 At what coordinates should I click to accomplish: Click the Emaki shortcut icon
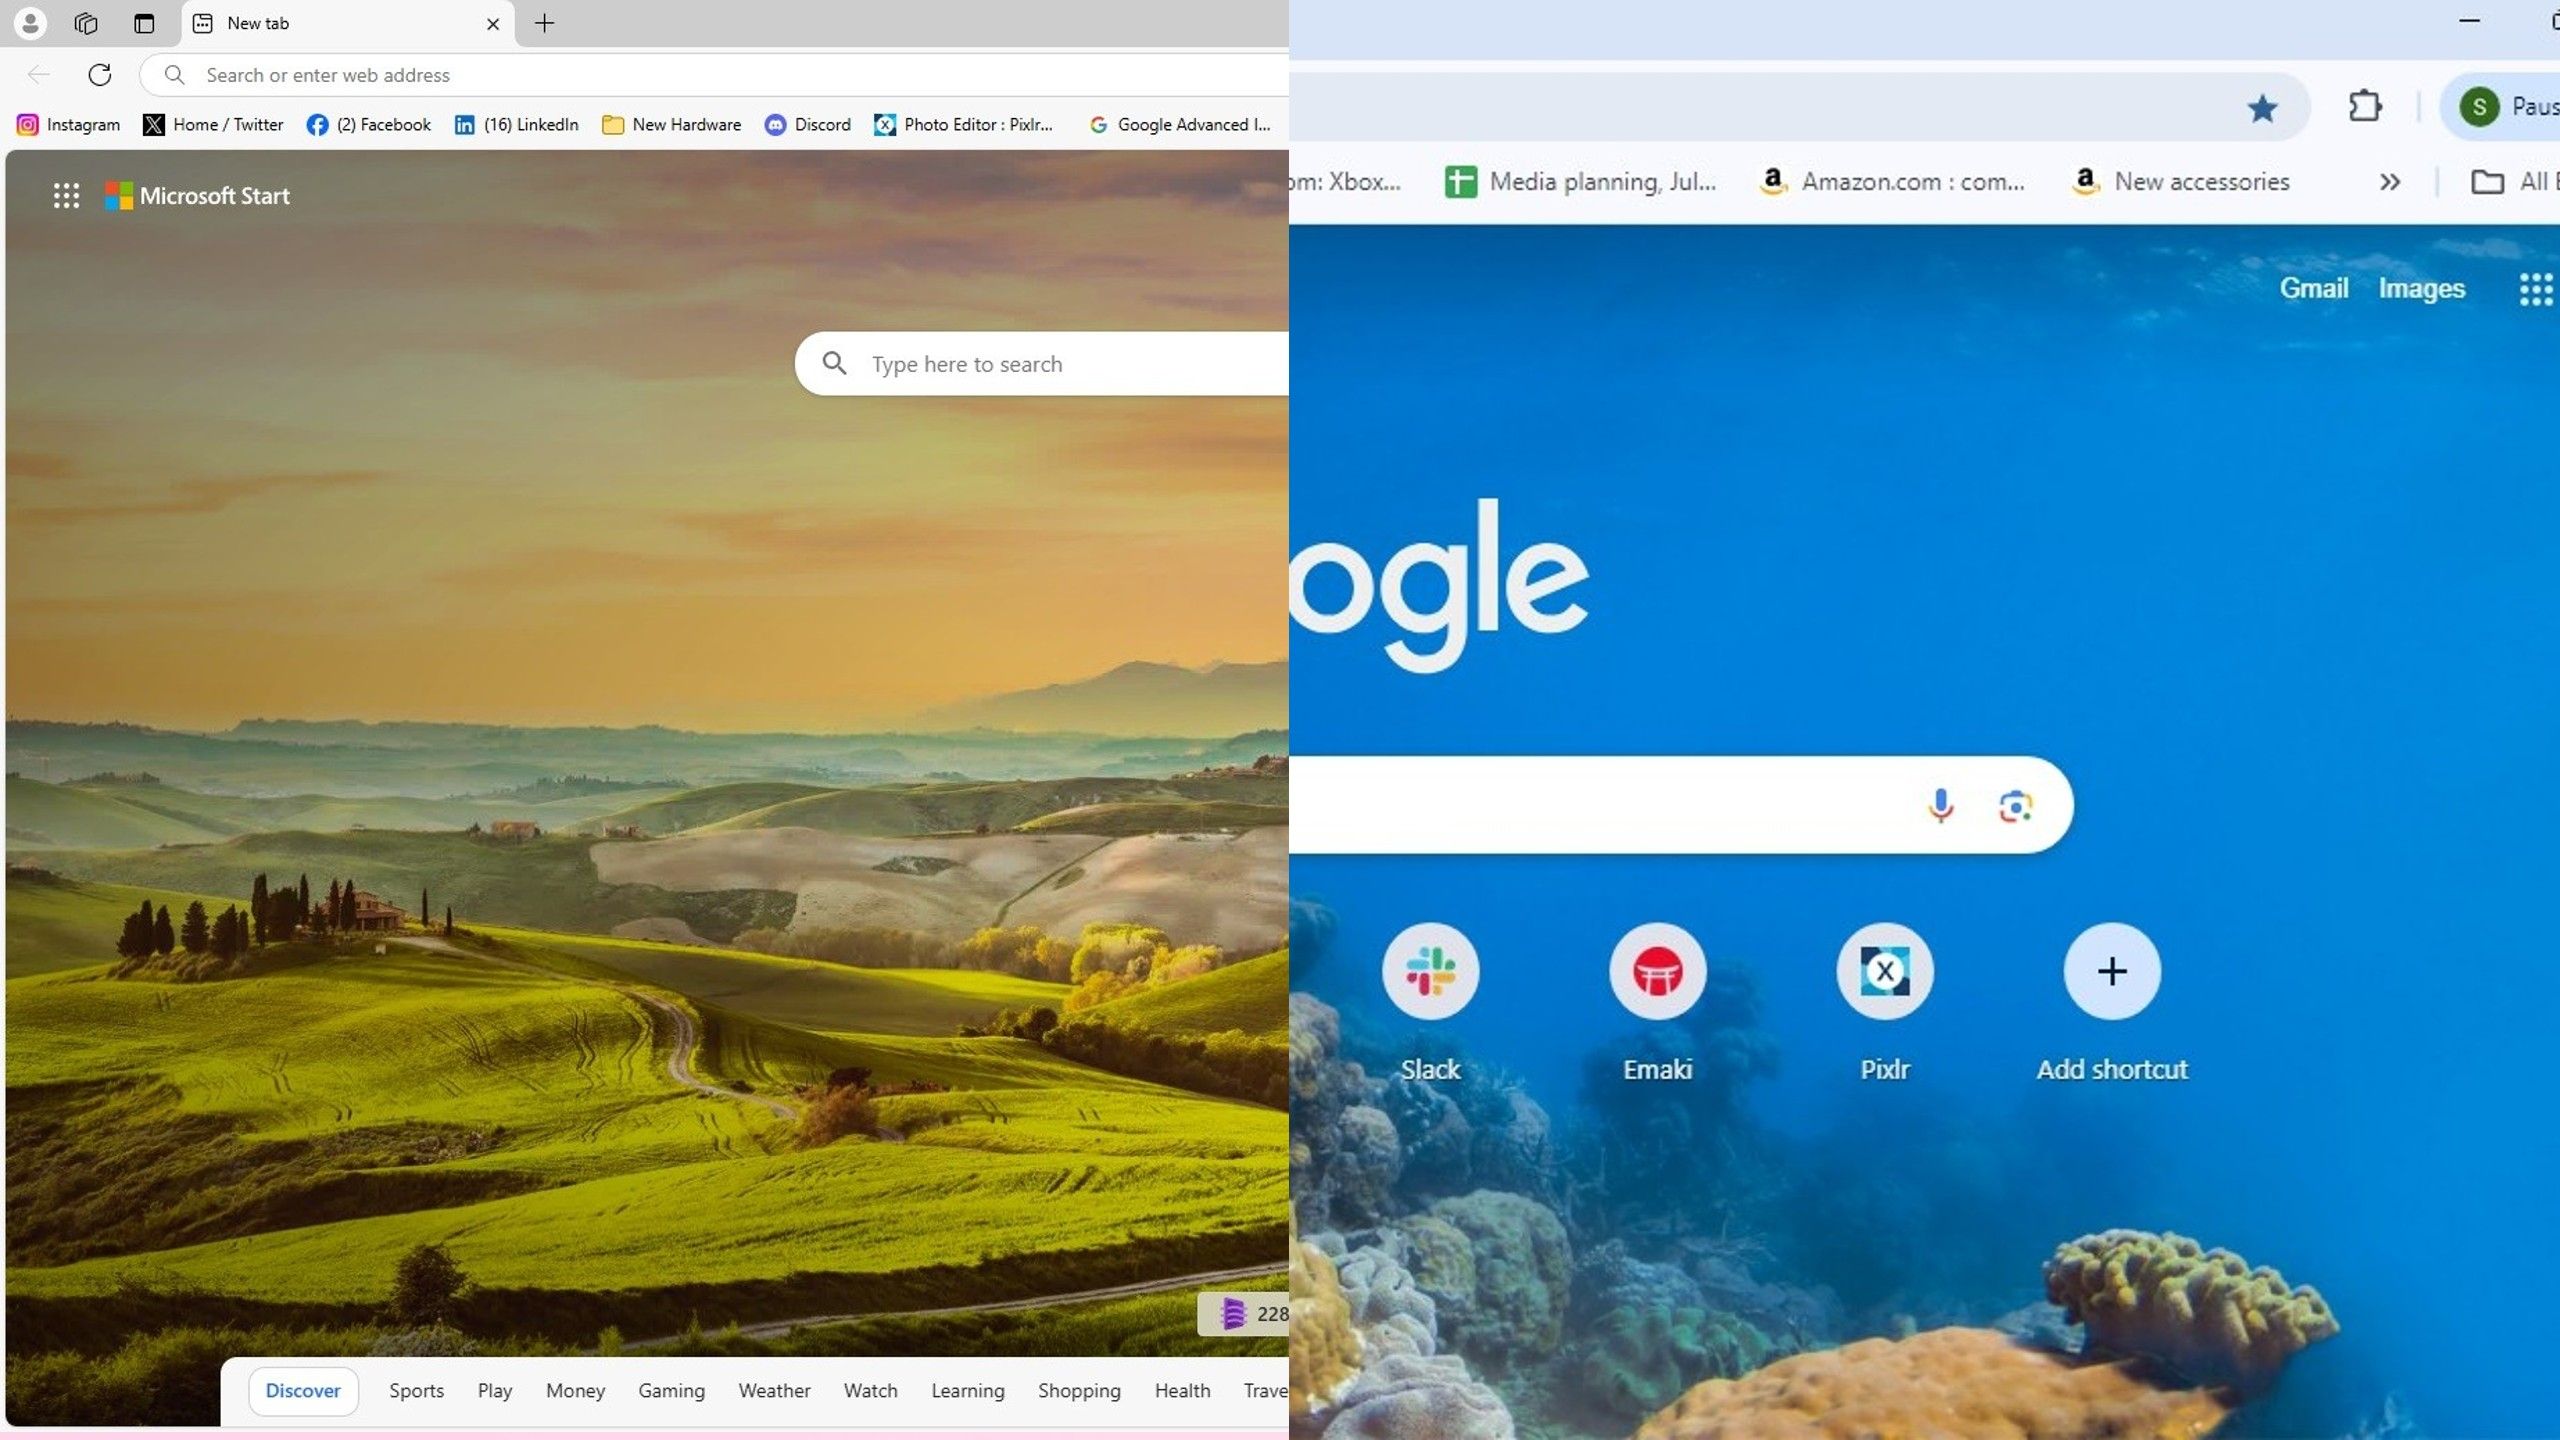(1656, 971)
